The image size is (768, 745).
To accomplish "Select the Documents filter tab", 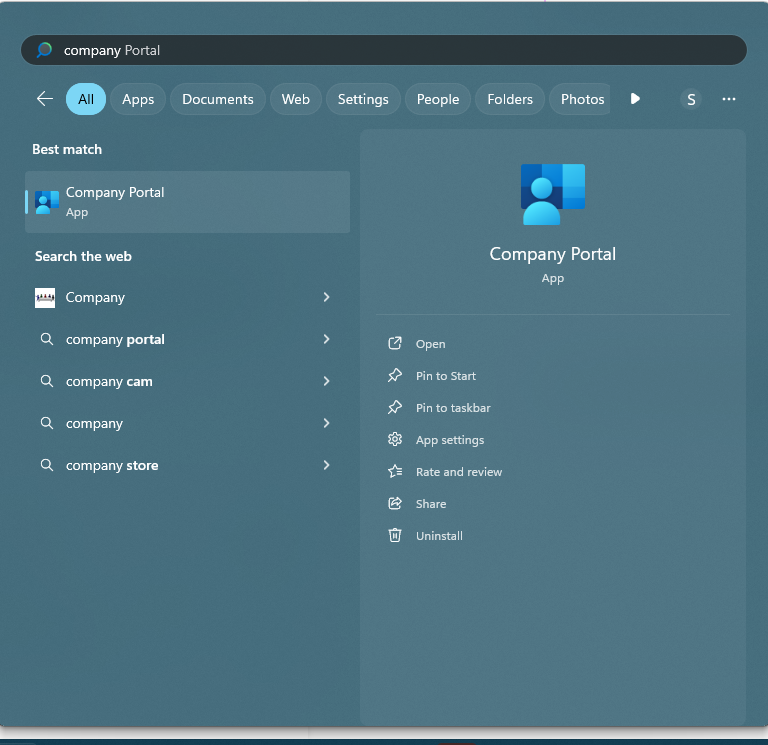I will (217, 99).
